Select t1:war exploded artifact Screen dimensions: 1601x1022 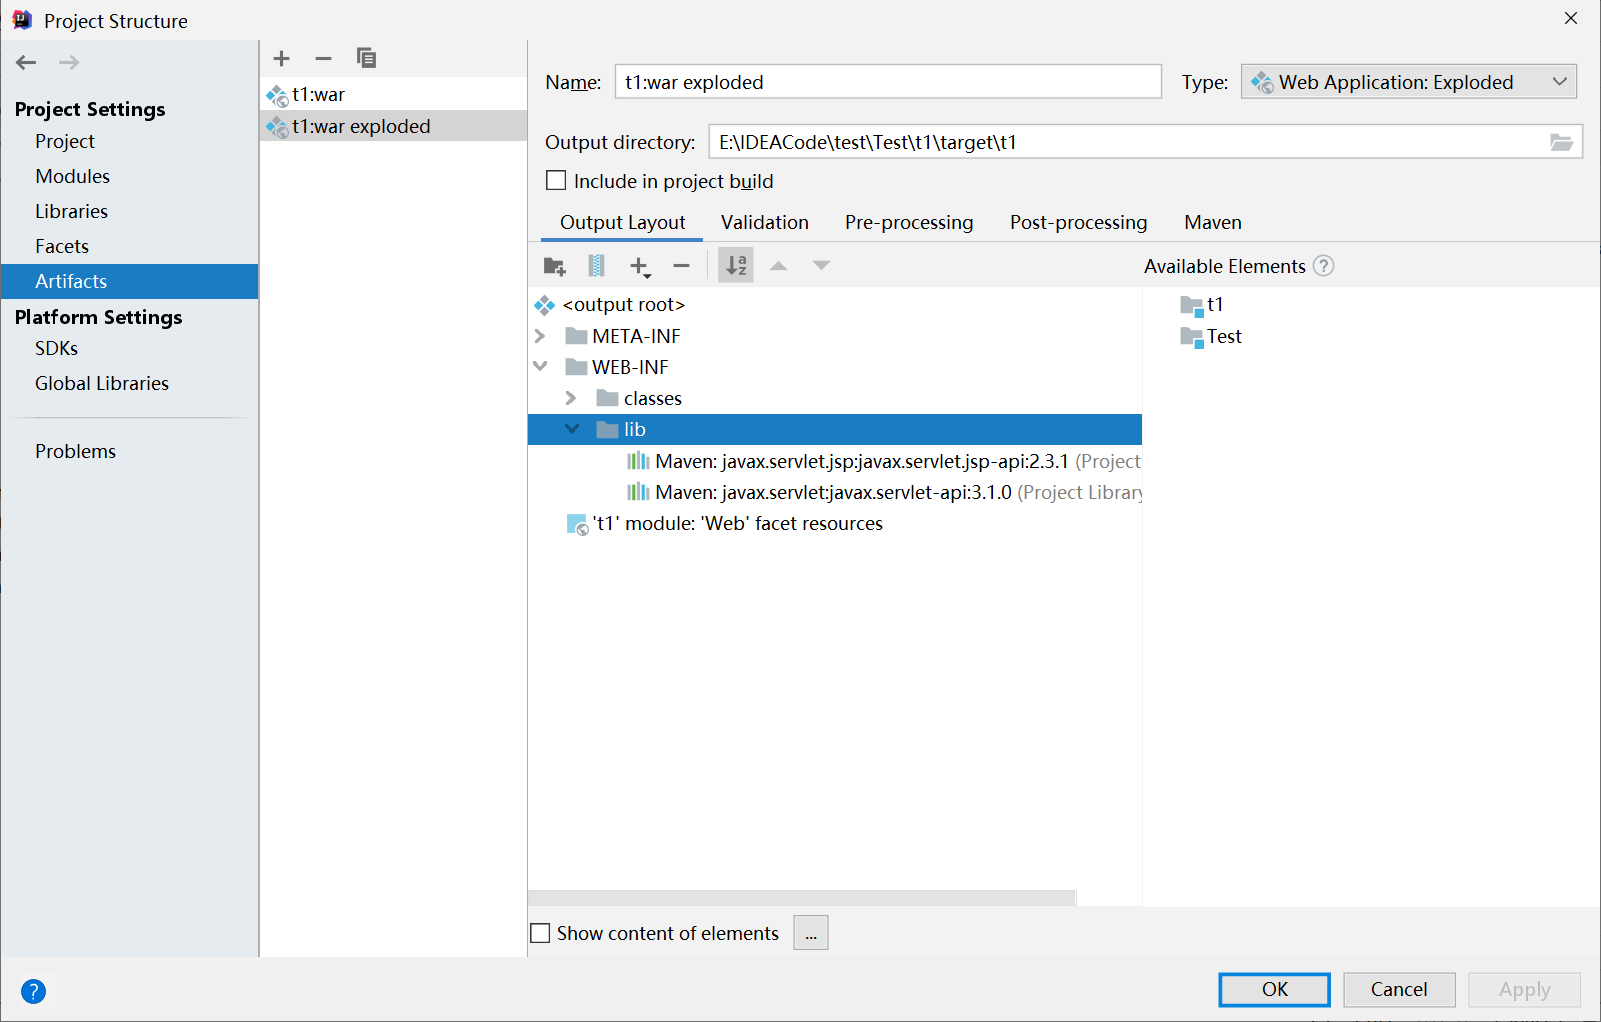pyautogui.click(x=393, y=126)
